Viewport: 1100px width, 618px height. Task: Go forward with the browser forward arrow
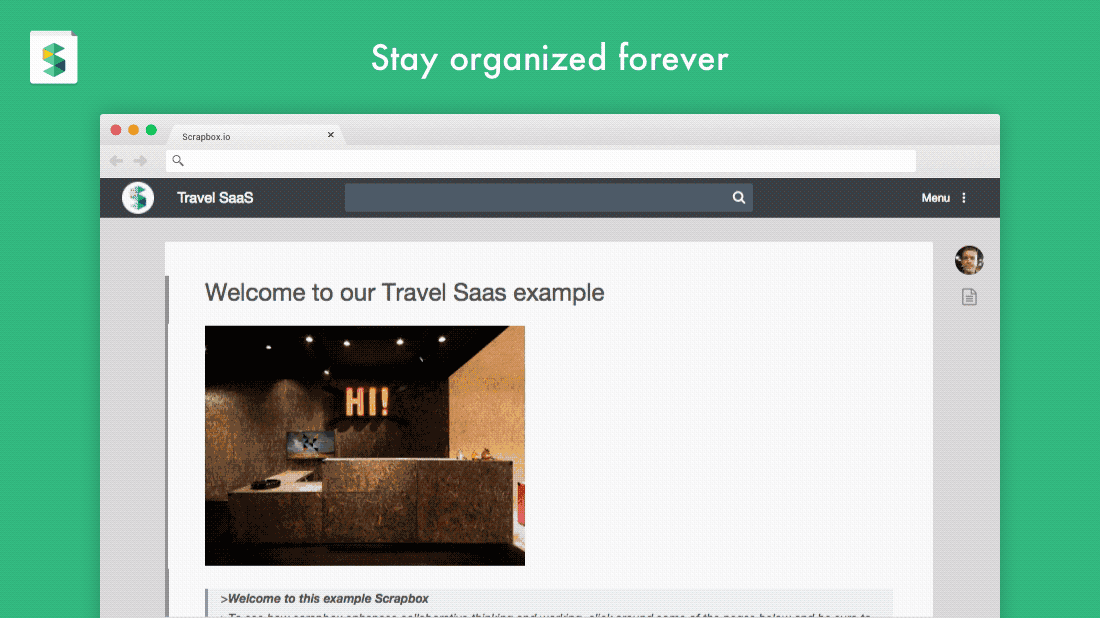pyautogui.click(x=140, y=161)
